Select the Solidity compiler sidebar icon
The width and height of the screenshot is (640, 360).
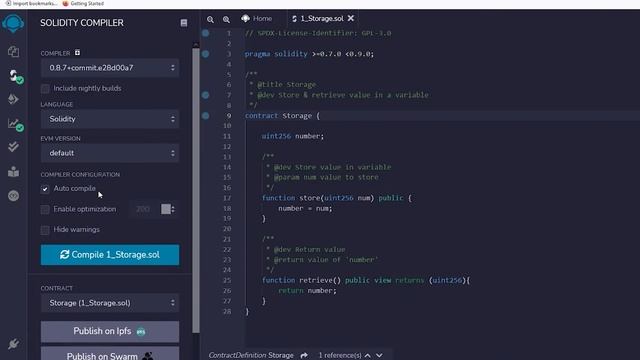coord(15,76)
